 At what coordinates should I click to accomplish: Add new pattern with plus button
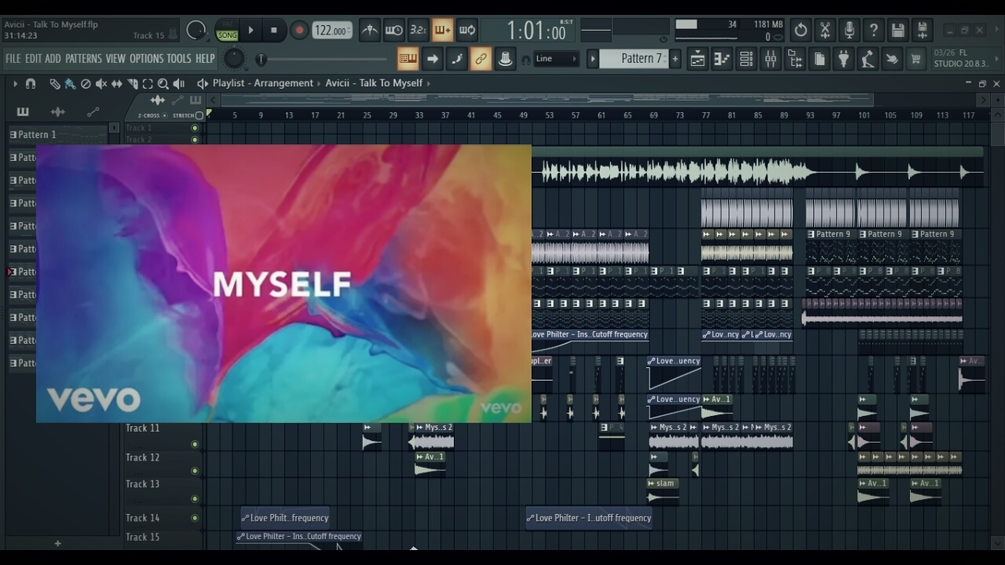pos(675,59)
